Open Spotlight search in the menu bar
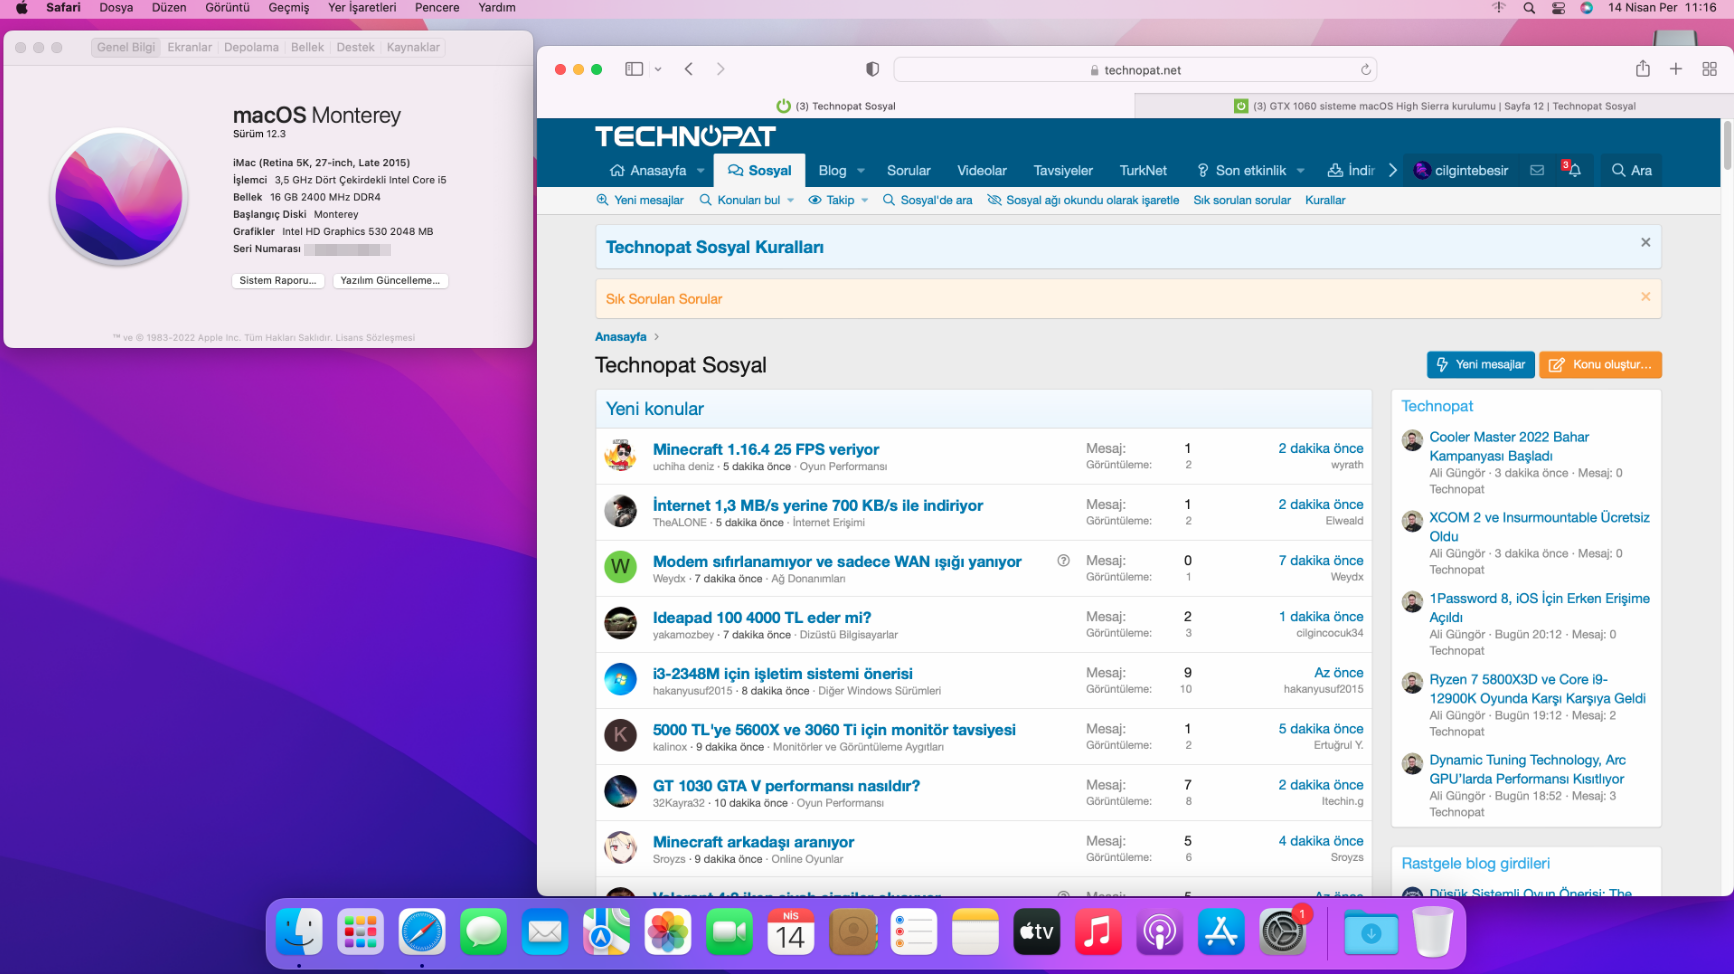 [1528, 8]
